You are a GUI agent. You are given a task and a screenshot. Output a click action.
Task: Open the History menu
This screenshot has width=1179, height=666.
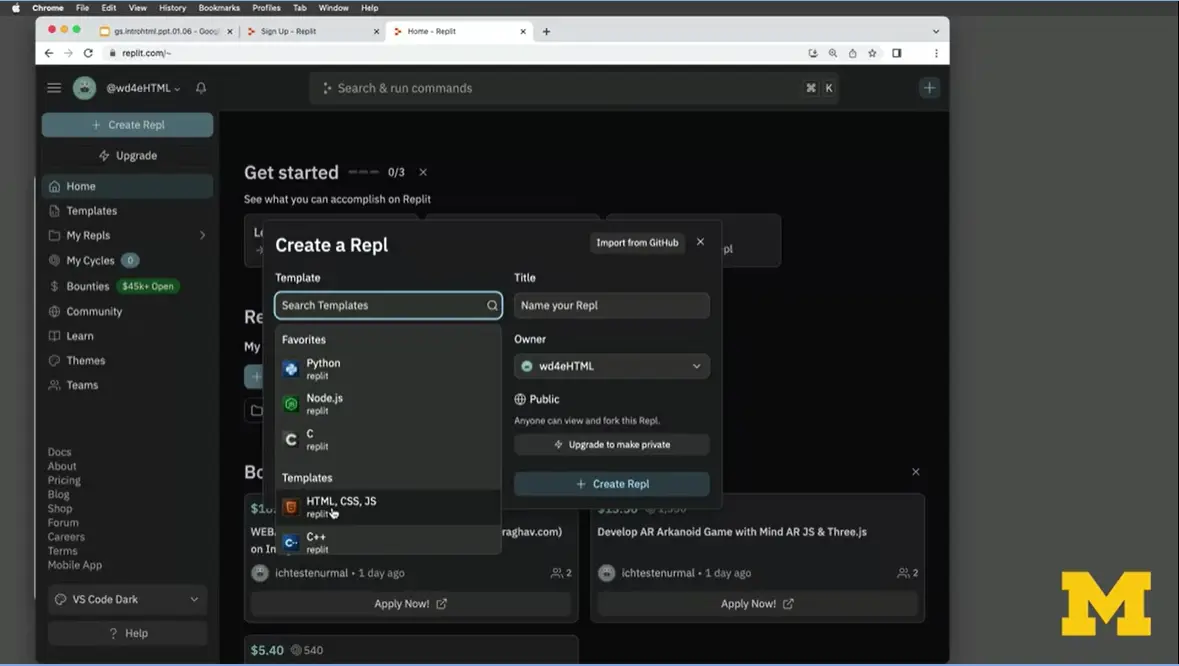tap(172, 8)
